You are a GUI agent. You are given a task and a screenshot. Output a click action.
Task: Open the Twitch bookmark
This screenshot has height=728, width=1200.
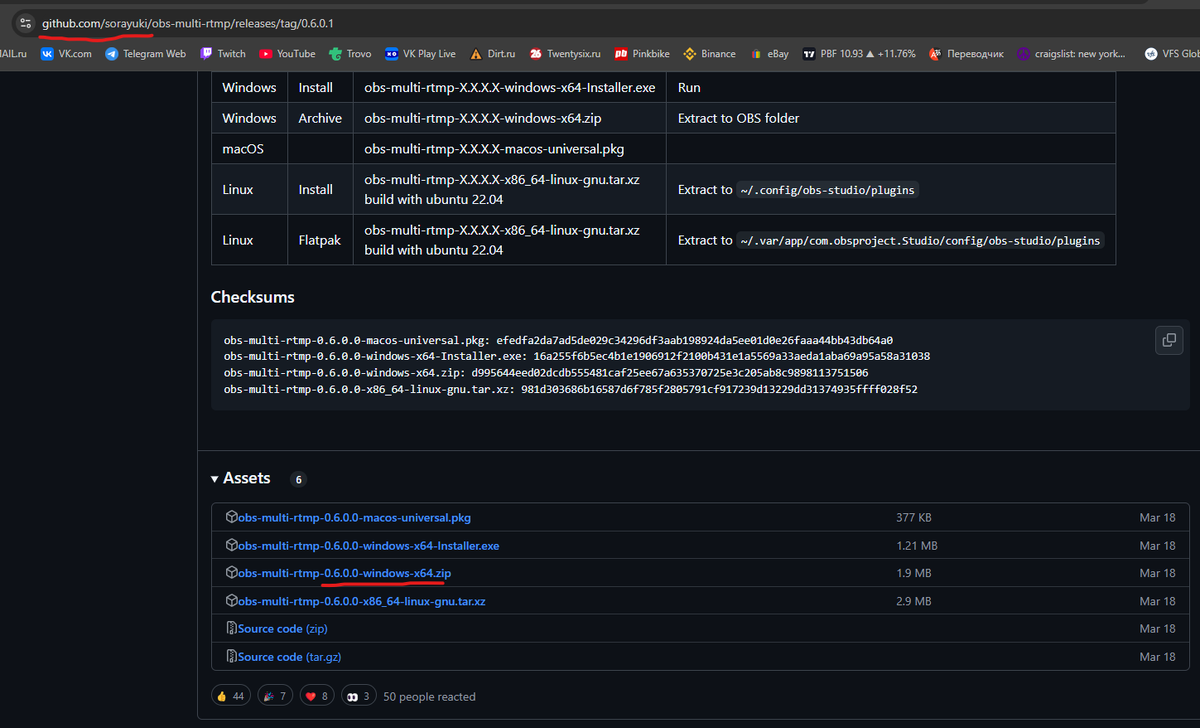click(222, 54)
